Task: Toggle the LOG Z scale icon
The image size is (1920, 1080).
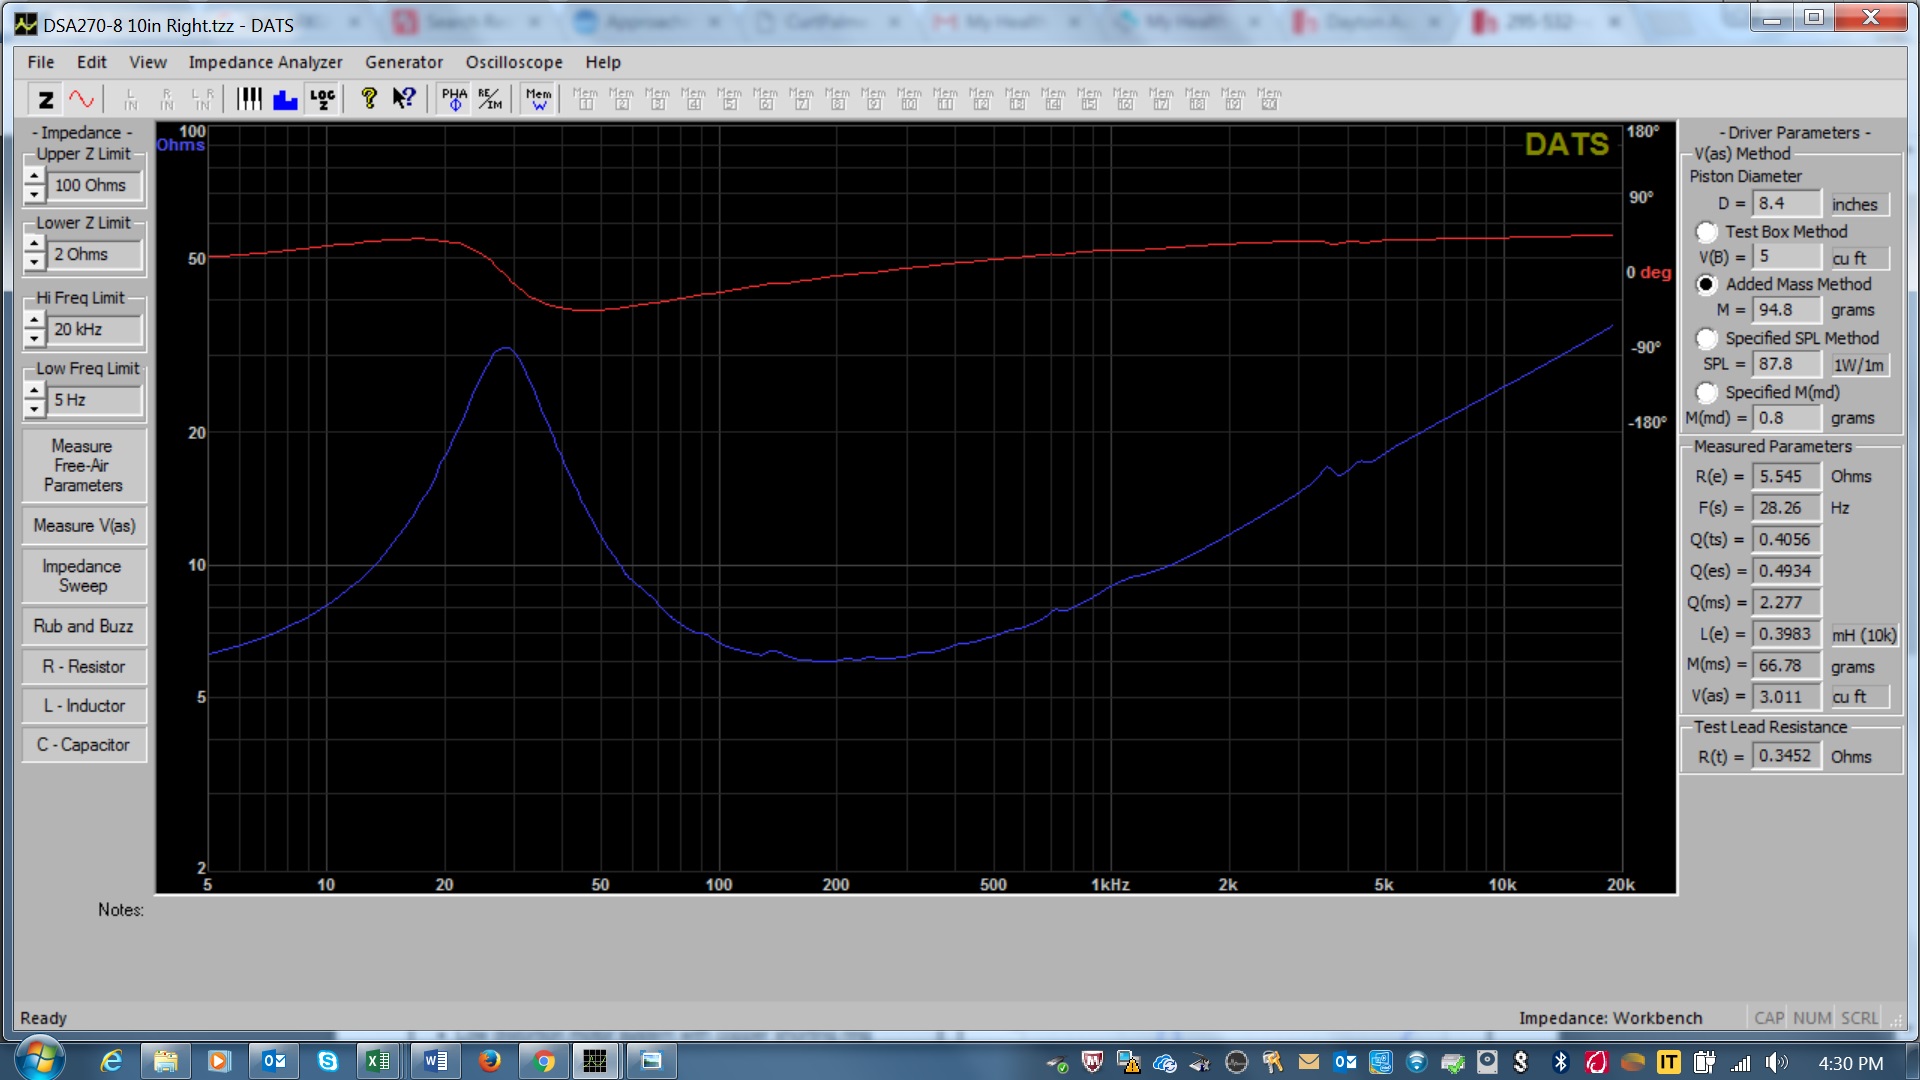Action: click(322, 99)
